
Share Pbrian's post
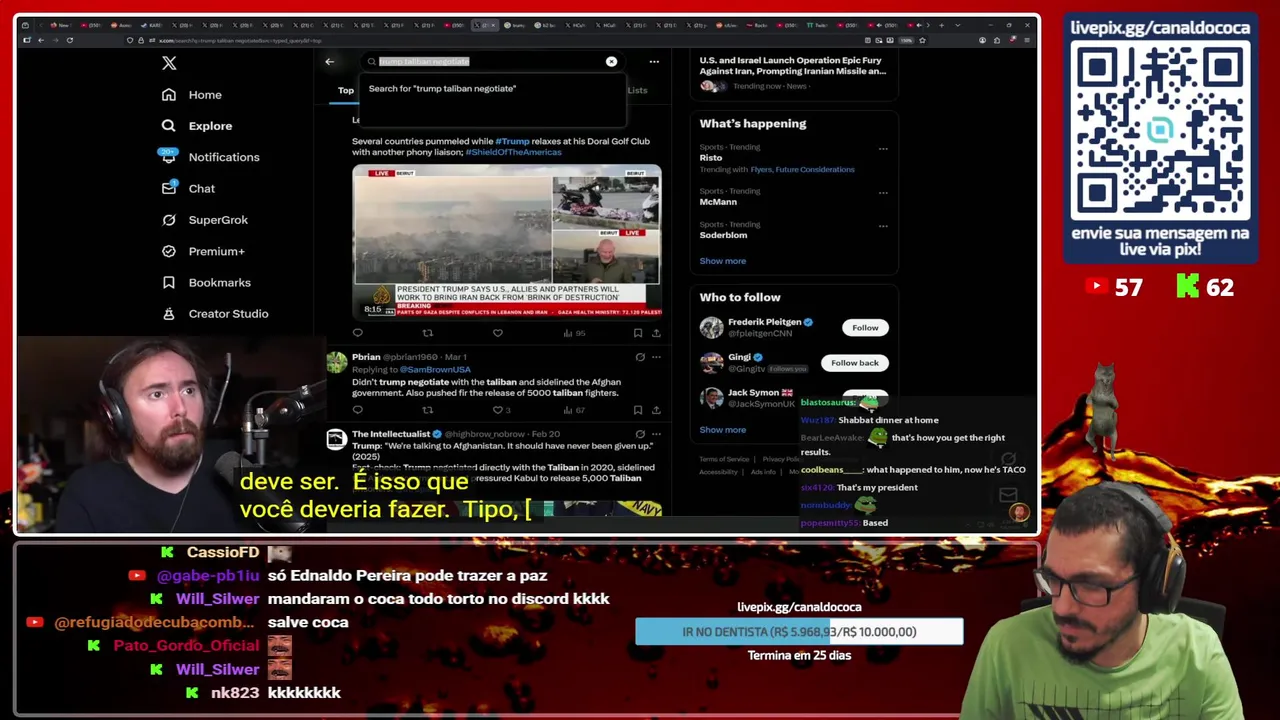pos(656,410)
